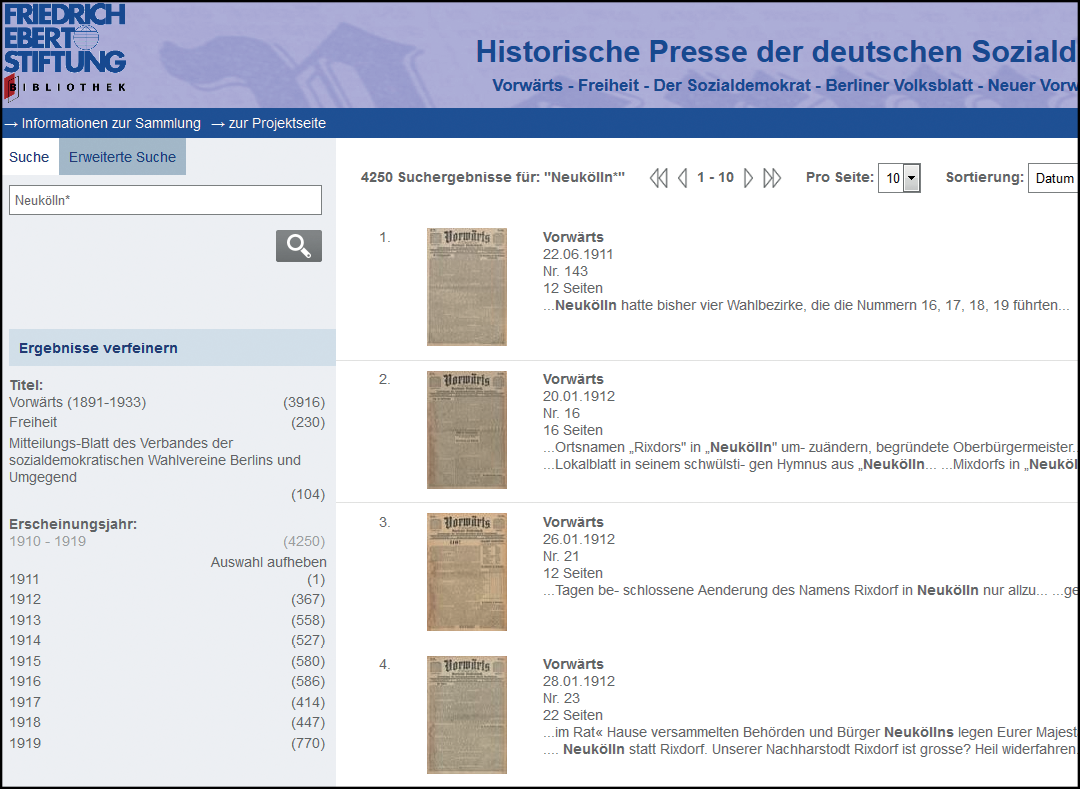Switch to the Suche tab
1080x789 pixels.
(29, 157)
